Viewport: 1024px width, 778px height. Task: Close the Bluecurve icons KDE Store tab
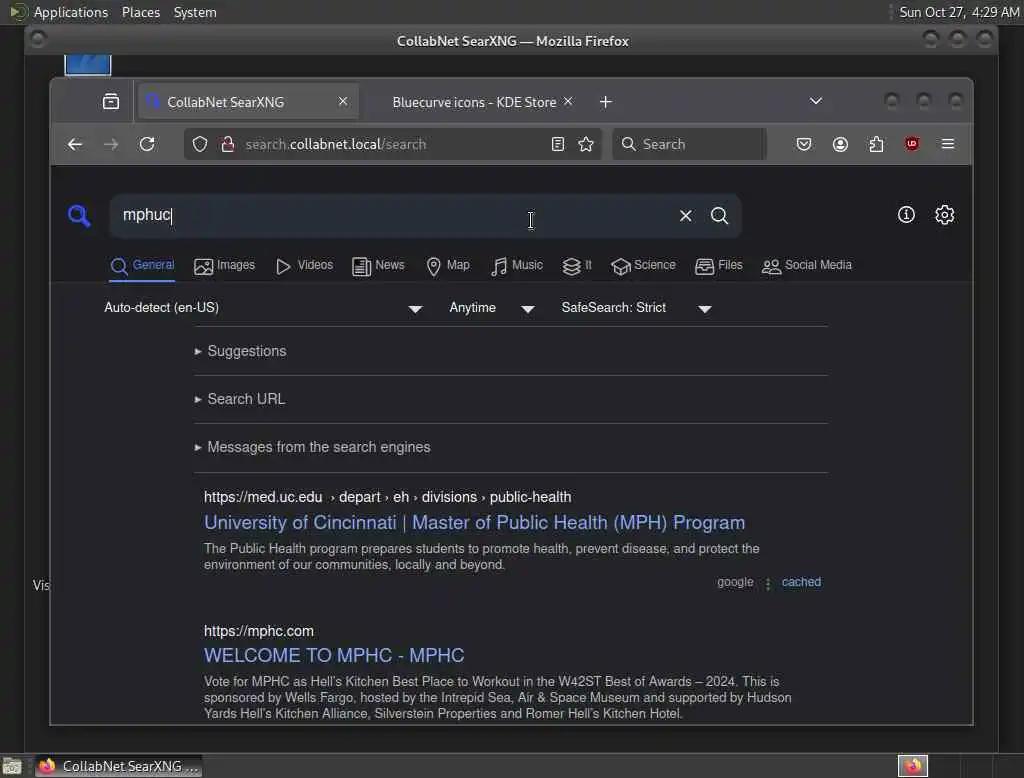coord(568,101)
